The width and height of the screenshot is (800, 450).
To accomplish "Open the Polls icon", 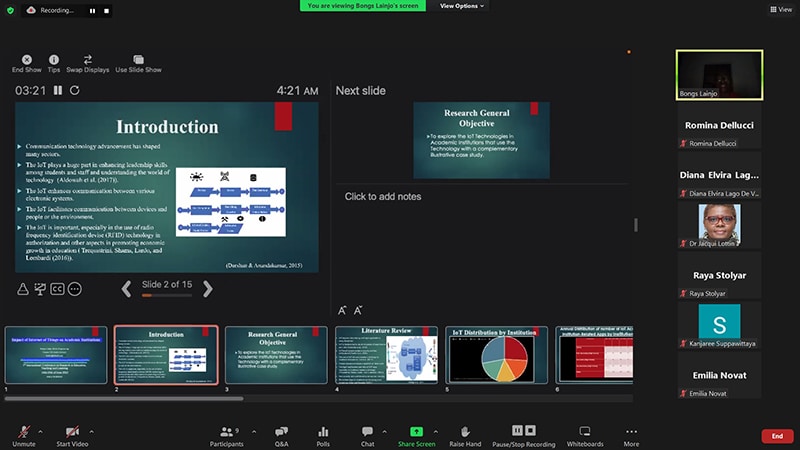I will [323, 432].
